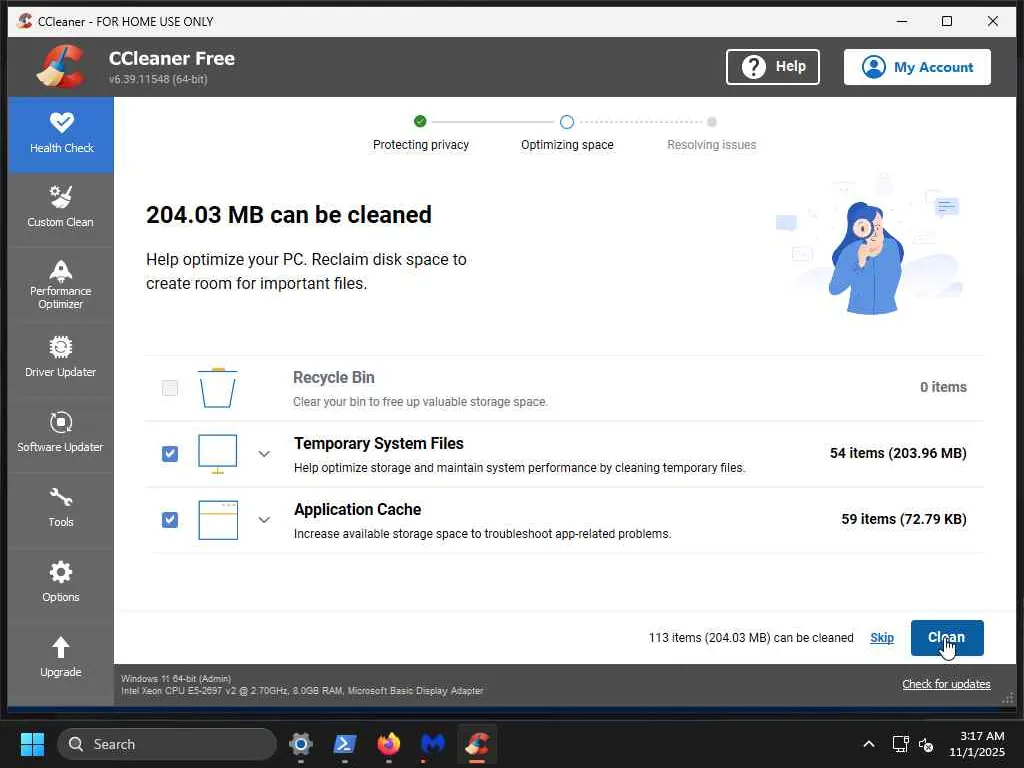1024x768 pixels.
Task: Click the 'CCleaner Free' header title
Action: 172,58
